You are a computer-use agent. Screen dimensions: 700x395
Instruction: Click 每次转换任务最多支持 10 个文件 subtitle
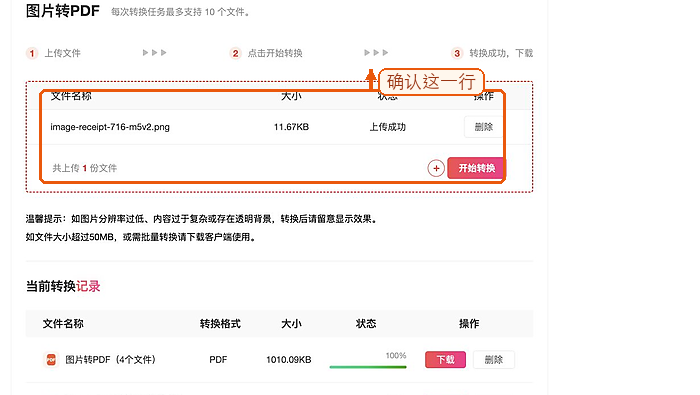180,12
